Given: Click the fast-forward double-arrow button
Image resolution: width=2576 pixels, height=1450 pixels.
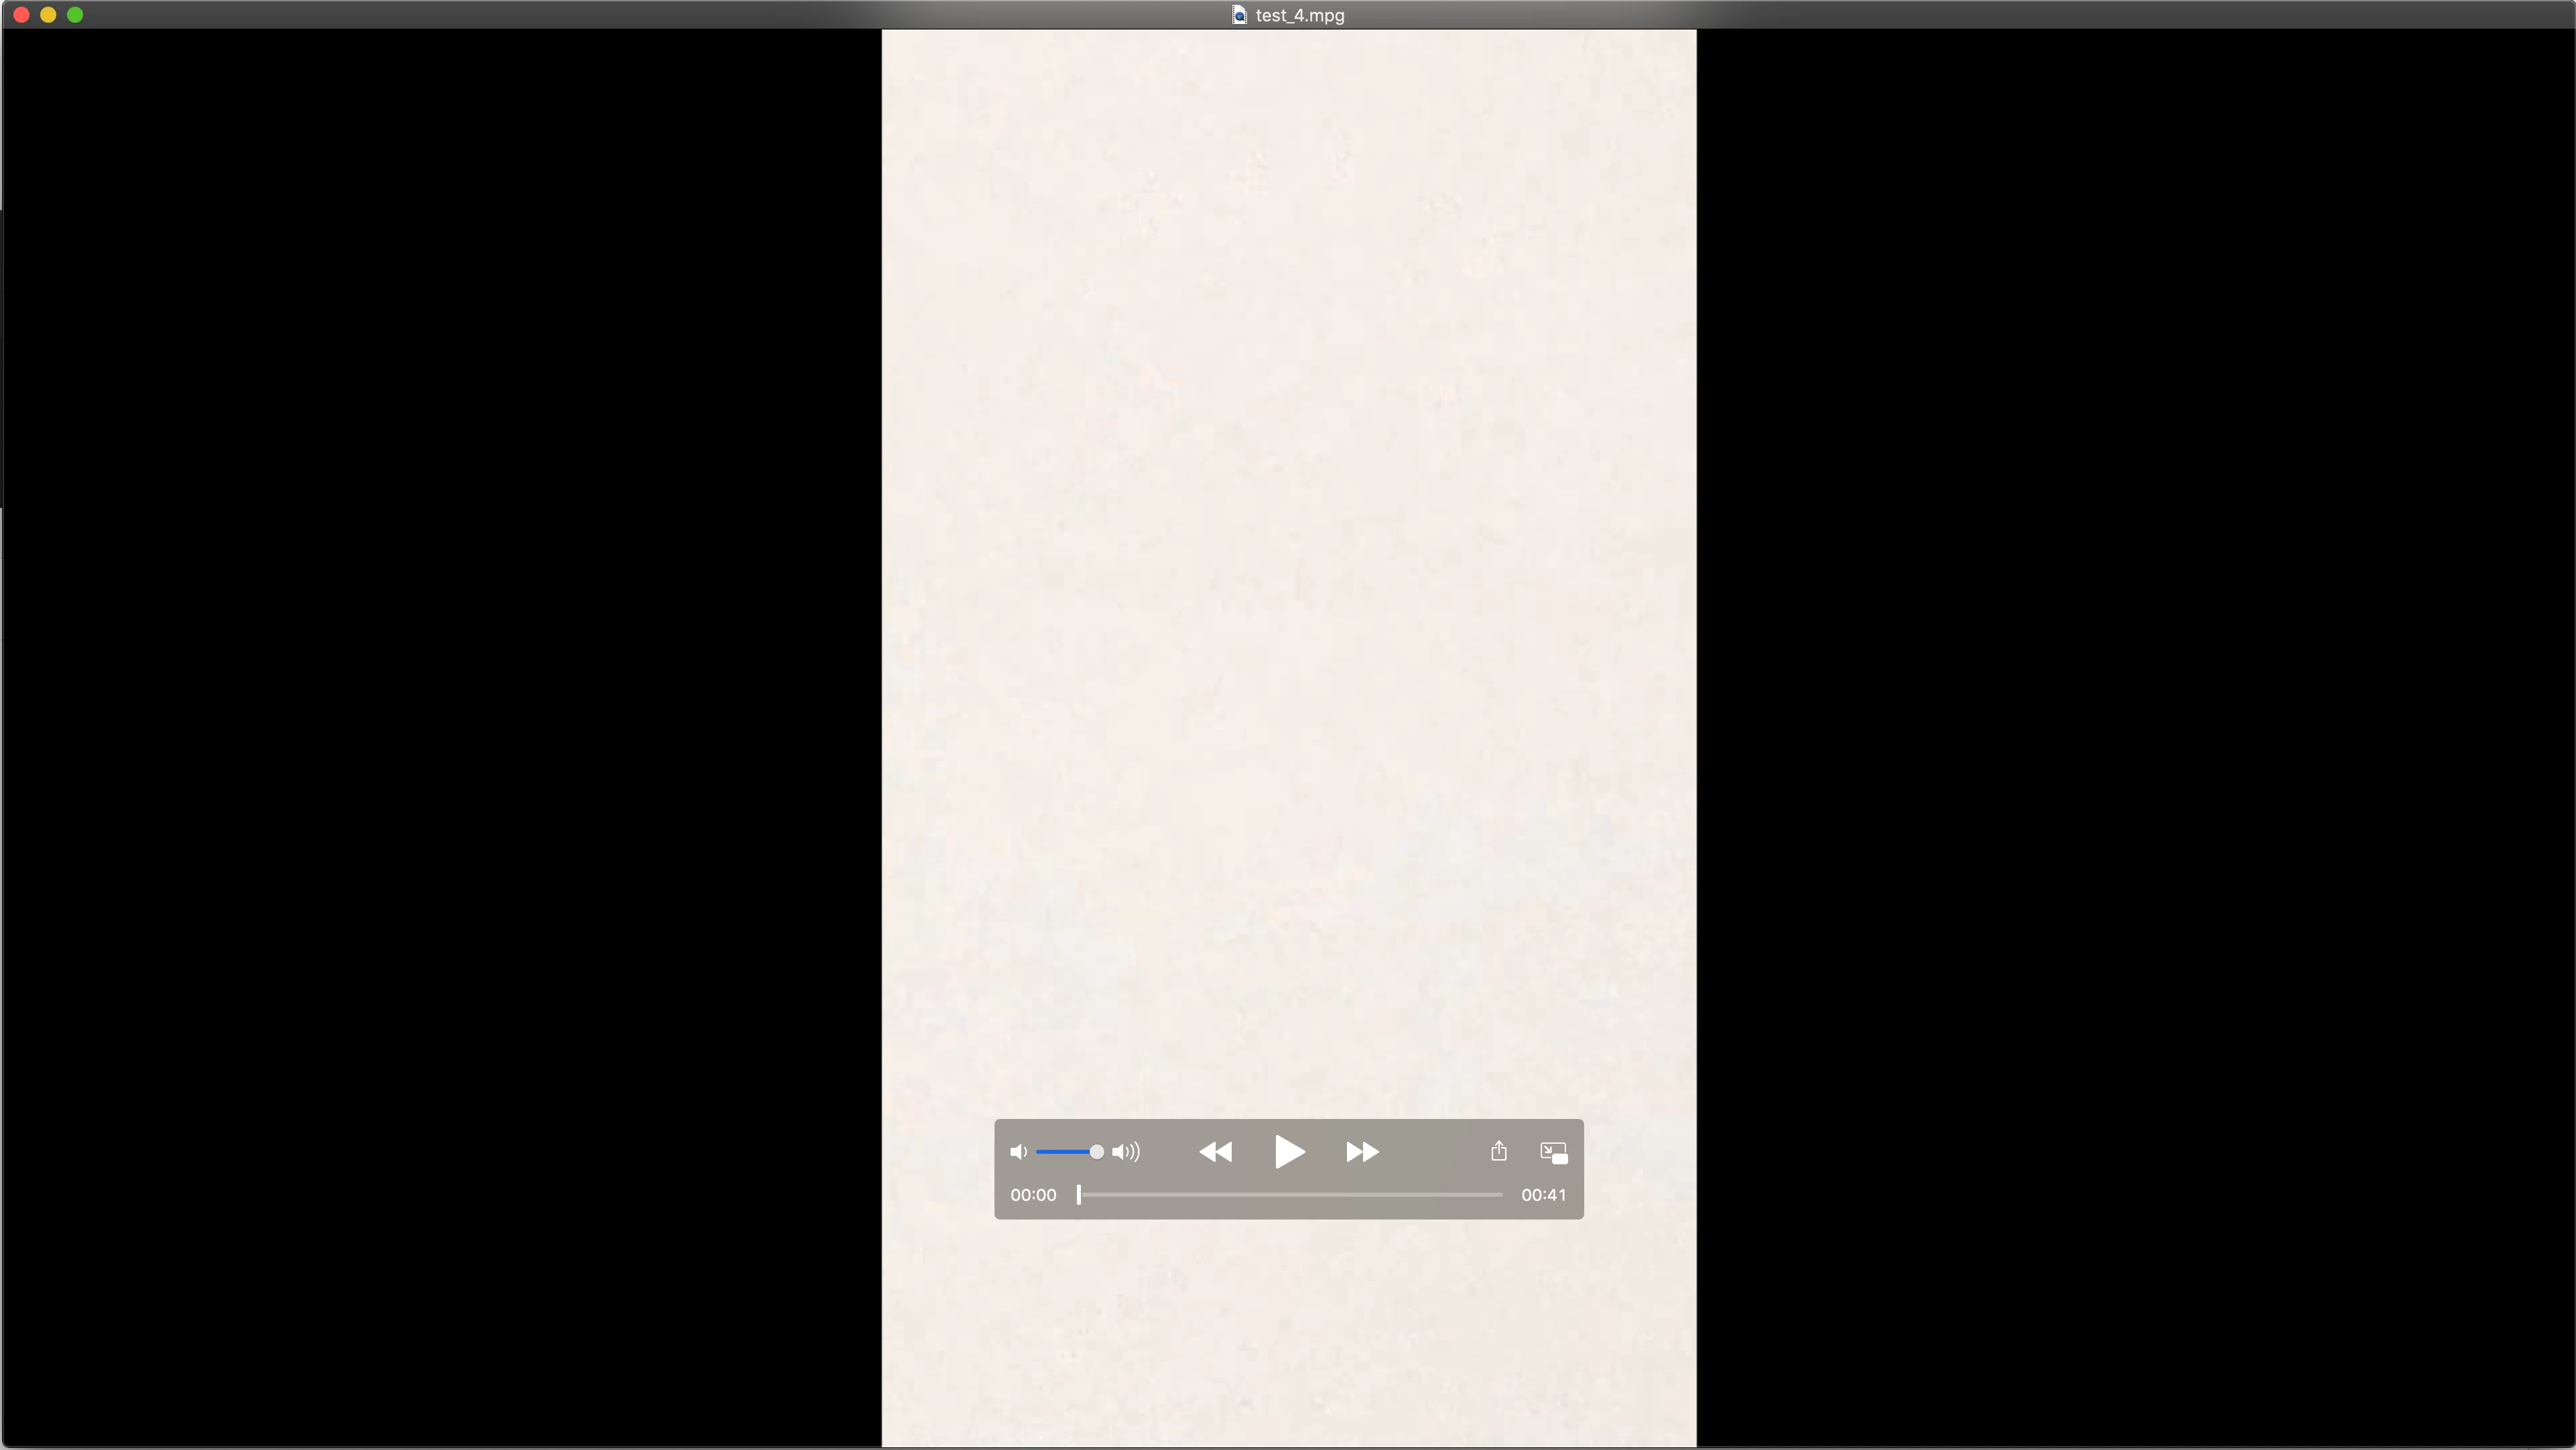Looking at the screenshot, I should tap(1362, 1152).
